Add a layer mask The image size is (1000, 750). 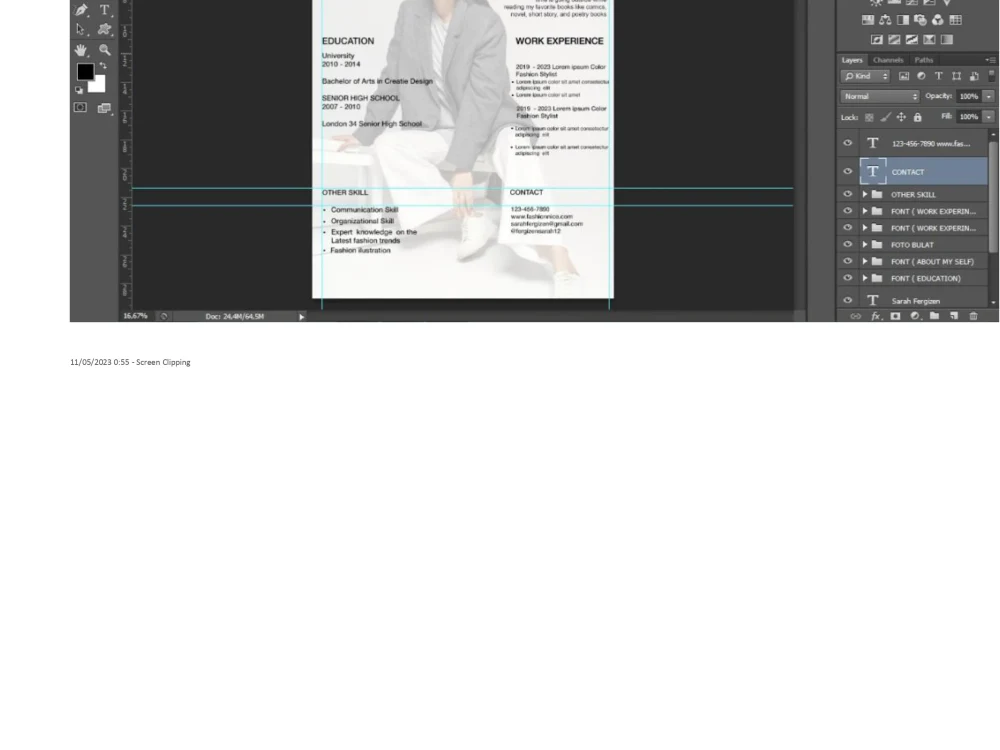click(895, 316)
